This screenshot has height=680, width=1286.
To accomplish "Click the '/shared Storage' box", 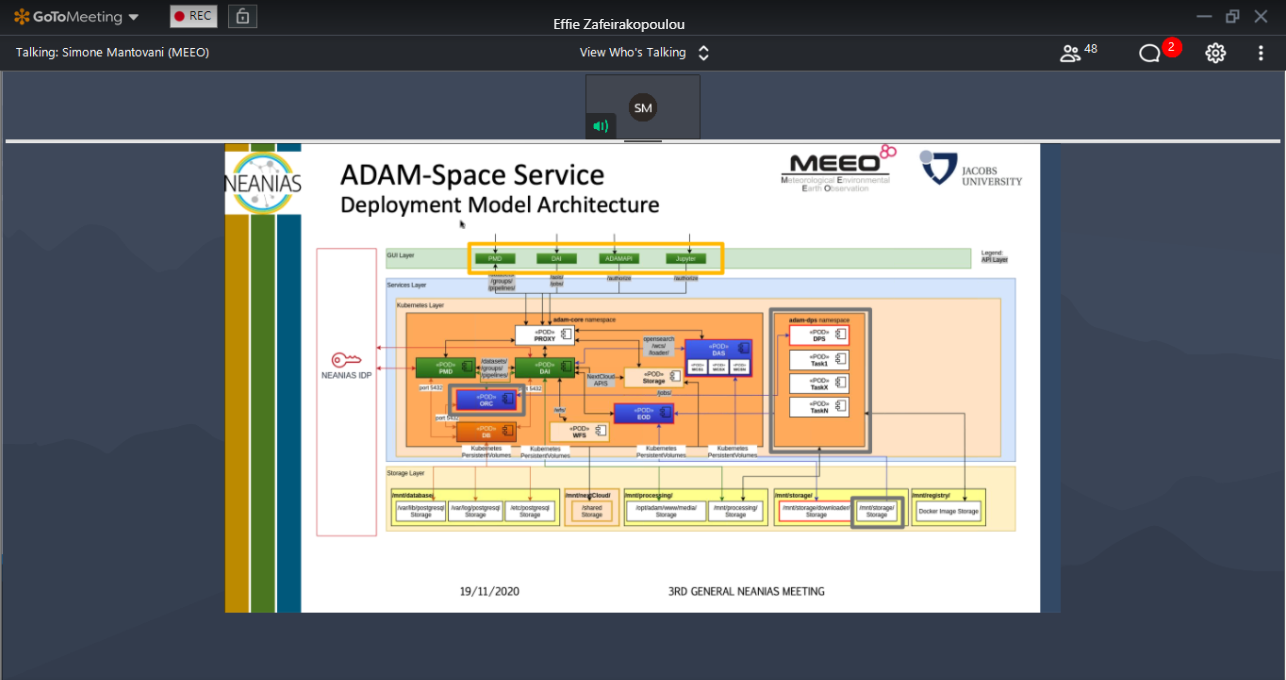I will tap(591, 511).
